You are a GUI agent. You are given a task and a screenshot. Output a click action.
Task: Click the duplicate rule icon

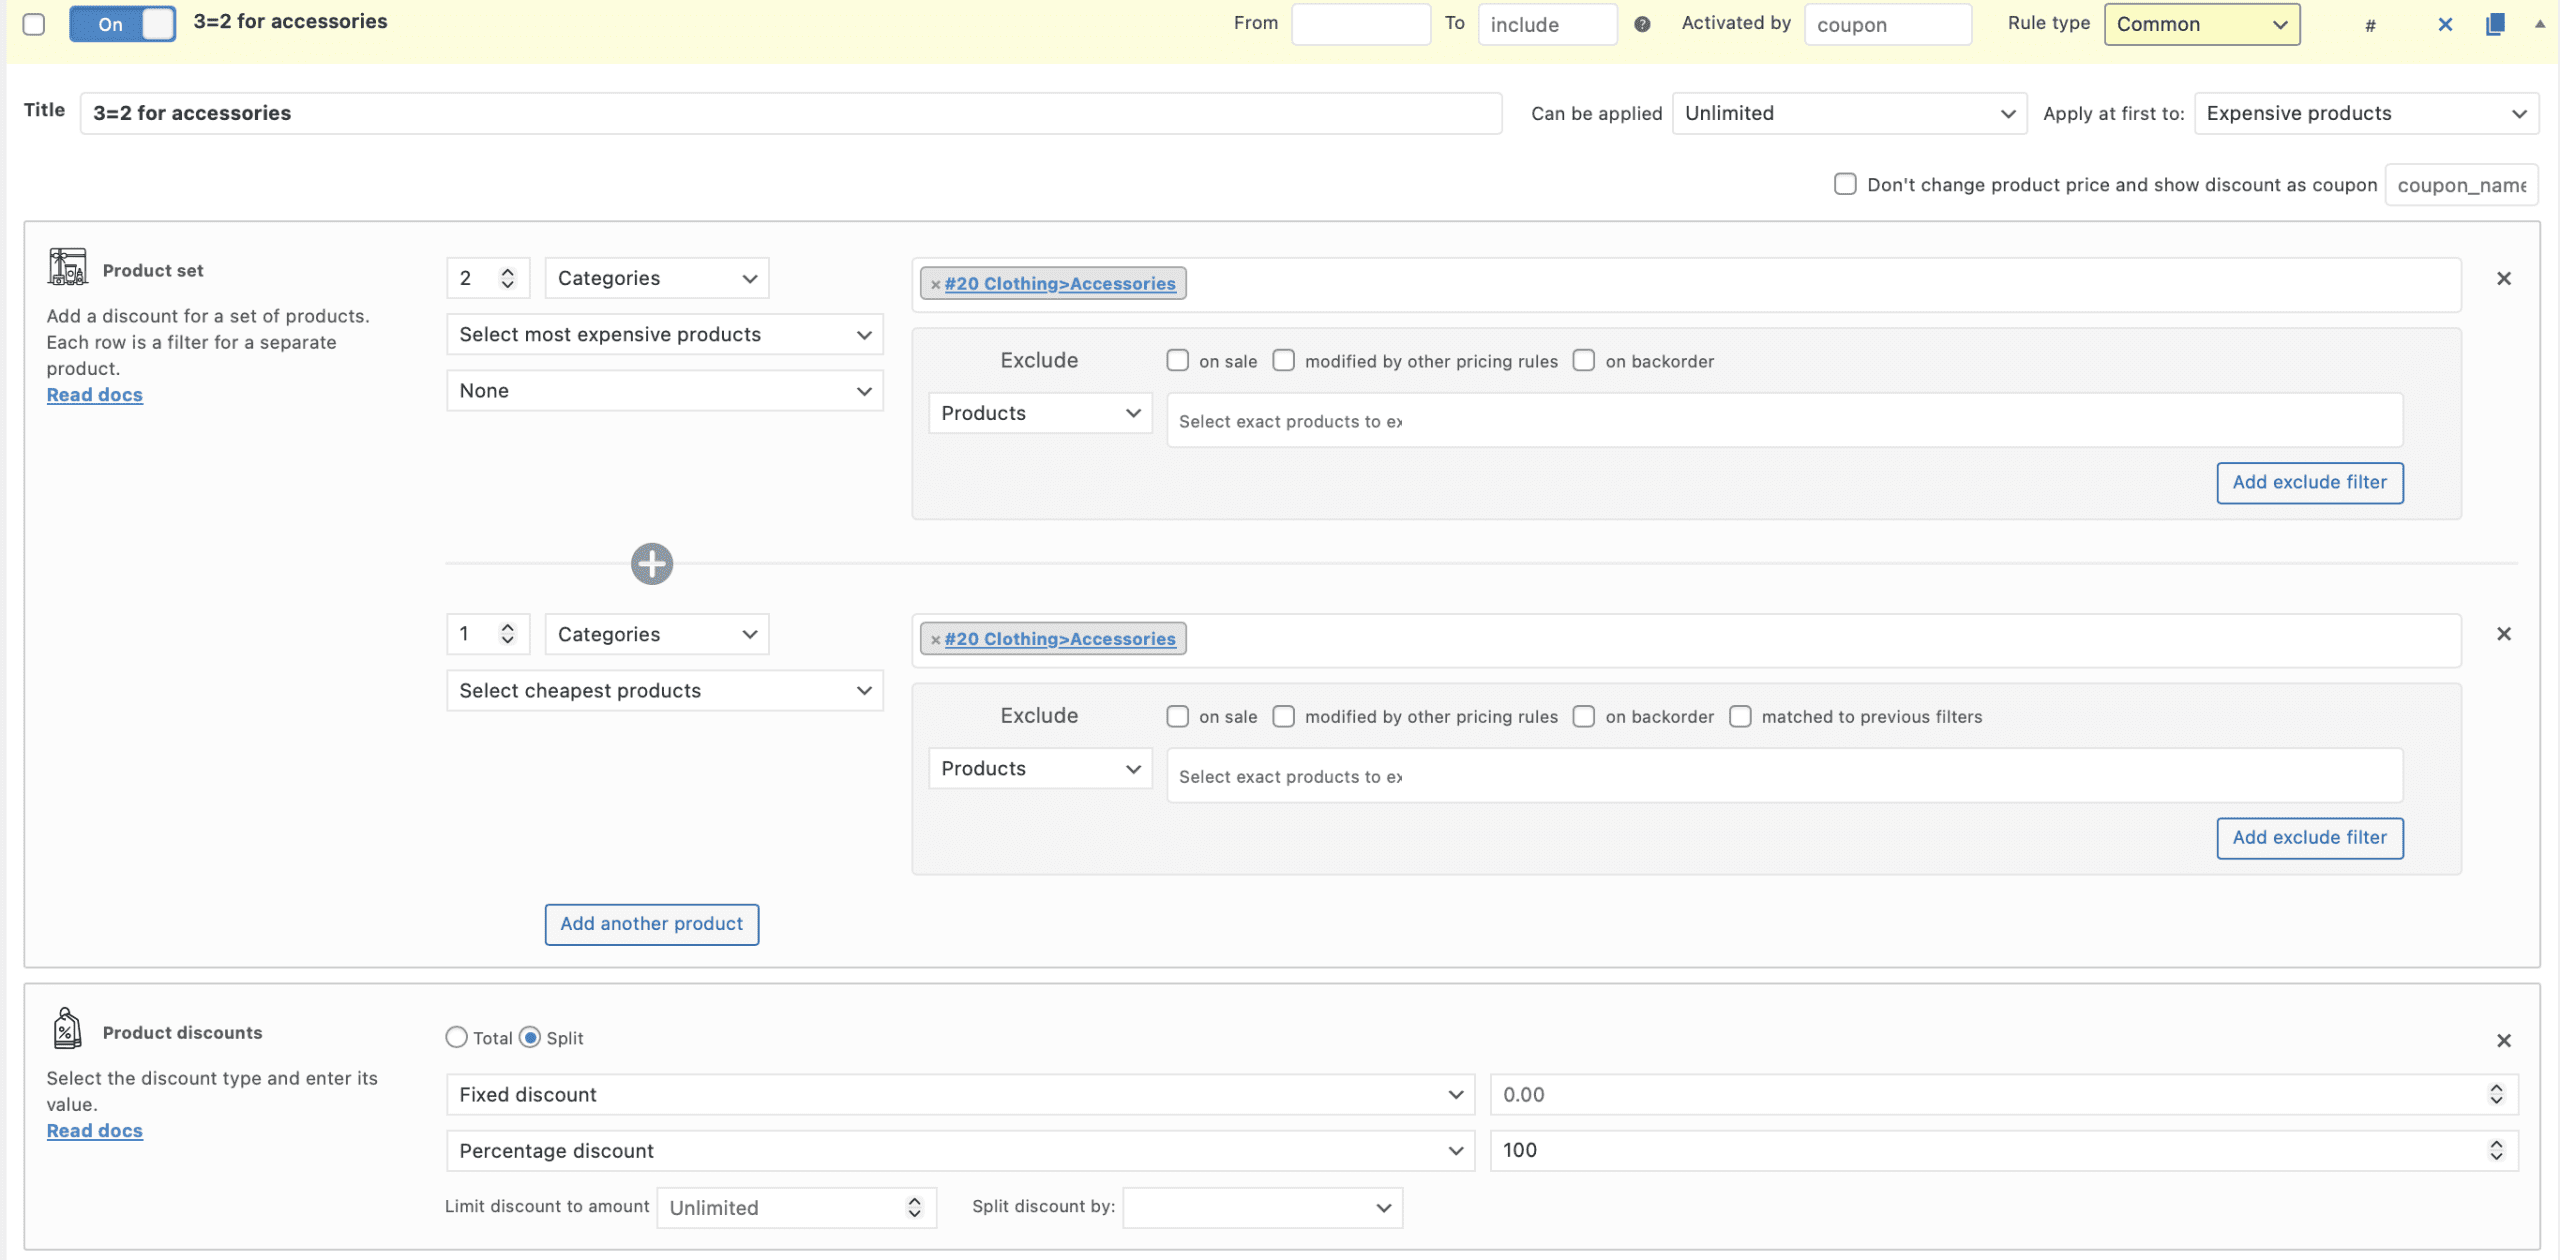coord(2494,24)
